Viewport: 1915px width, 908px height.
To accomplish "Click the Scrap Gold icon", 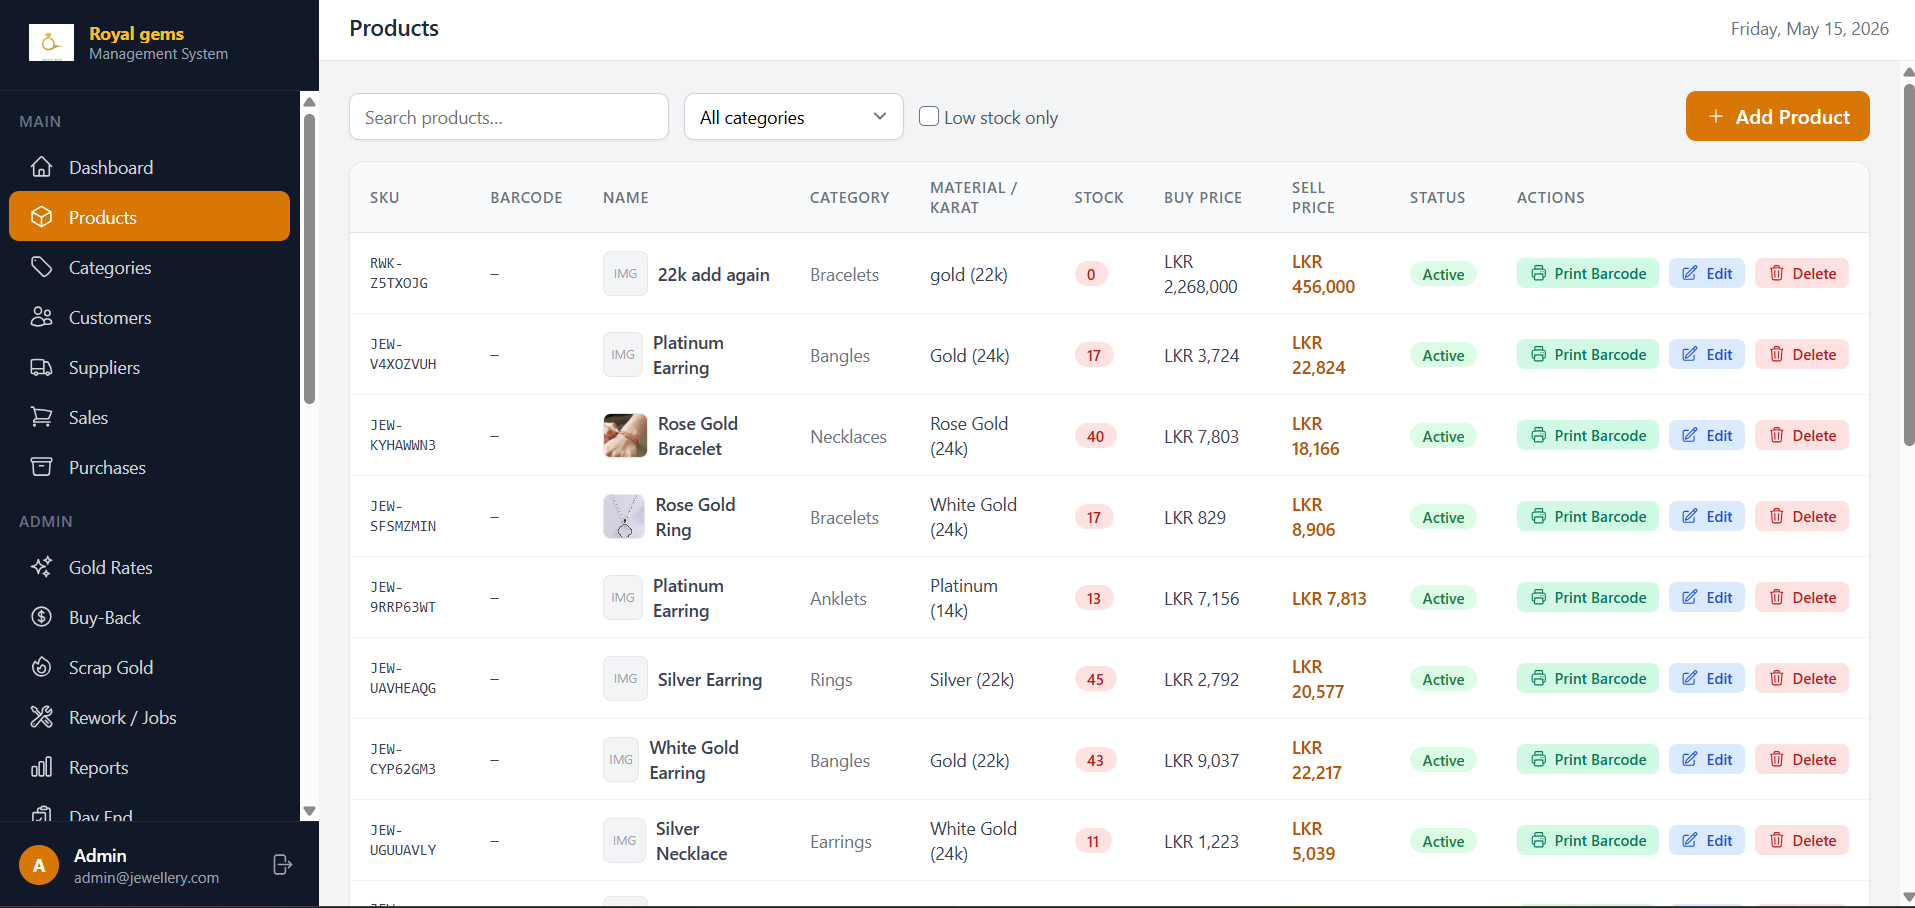I will pos(41,667).
